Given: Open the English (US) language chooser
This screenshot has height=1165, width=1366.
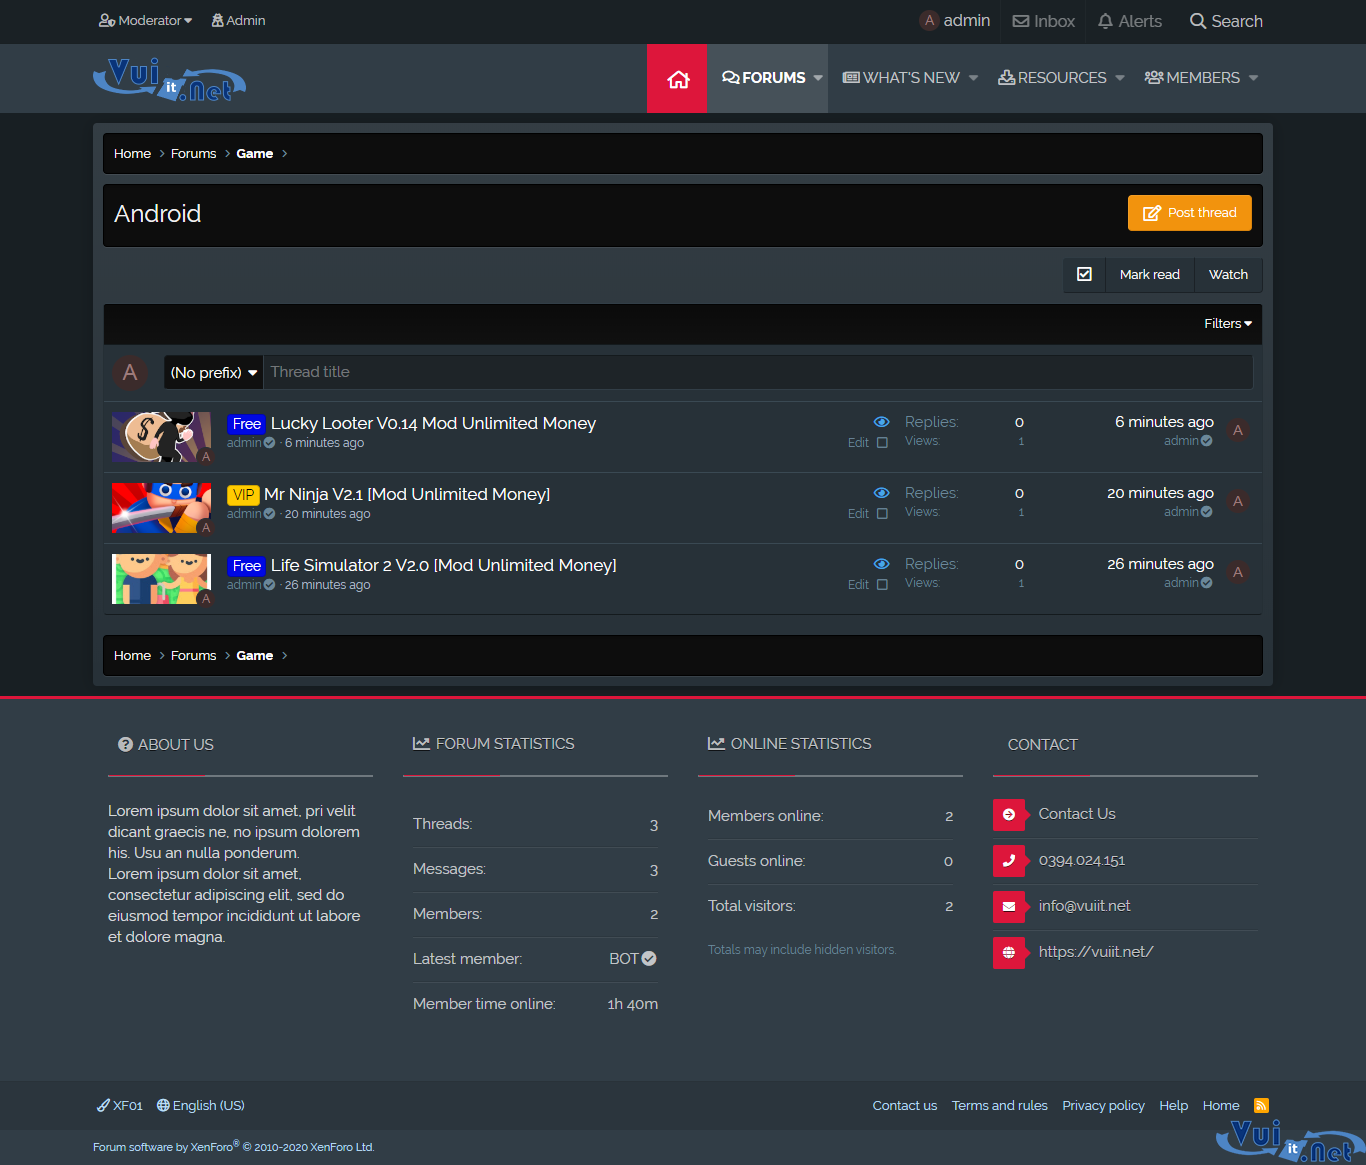Looking at the screenshot, I should click(200, 1105).
